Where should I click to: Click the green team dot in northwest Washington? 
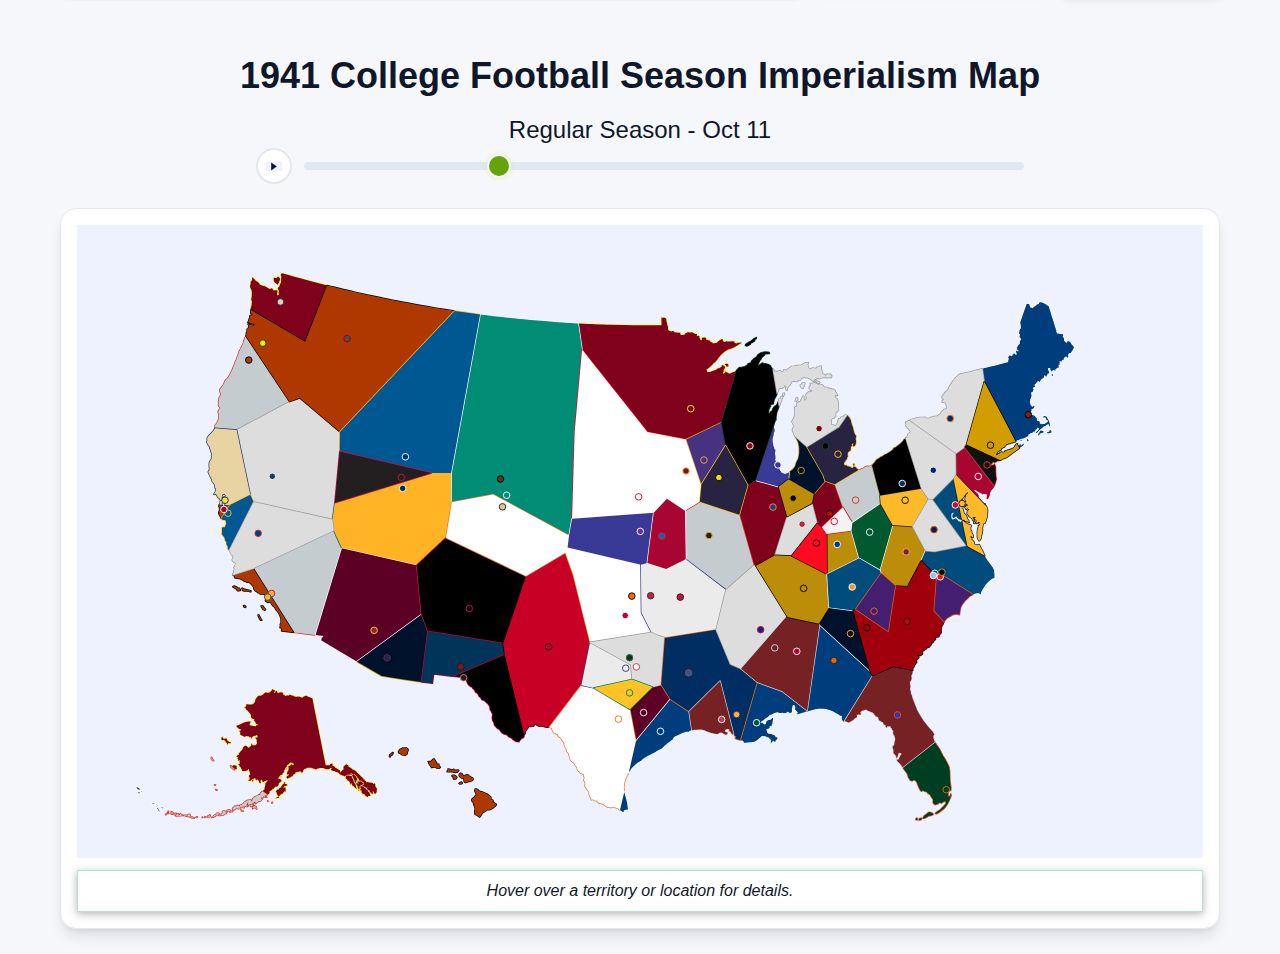(x=262, y=343)
